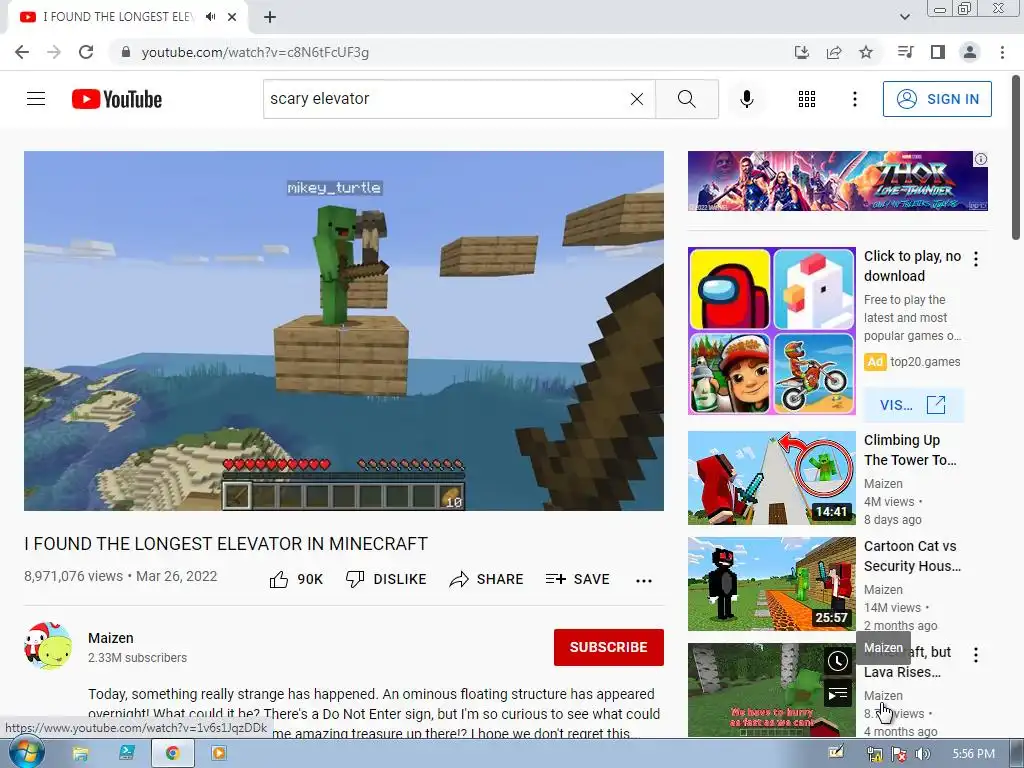Open more actions ellipsis under video

[644, 580]
